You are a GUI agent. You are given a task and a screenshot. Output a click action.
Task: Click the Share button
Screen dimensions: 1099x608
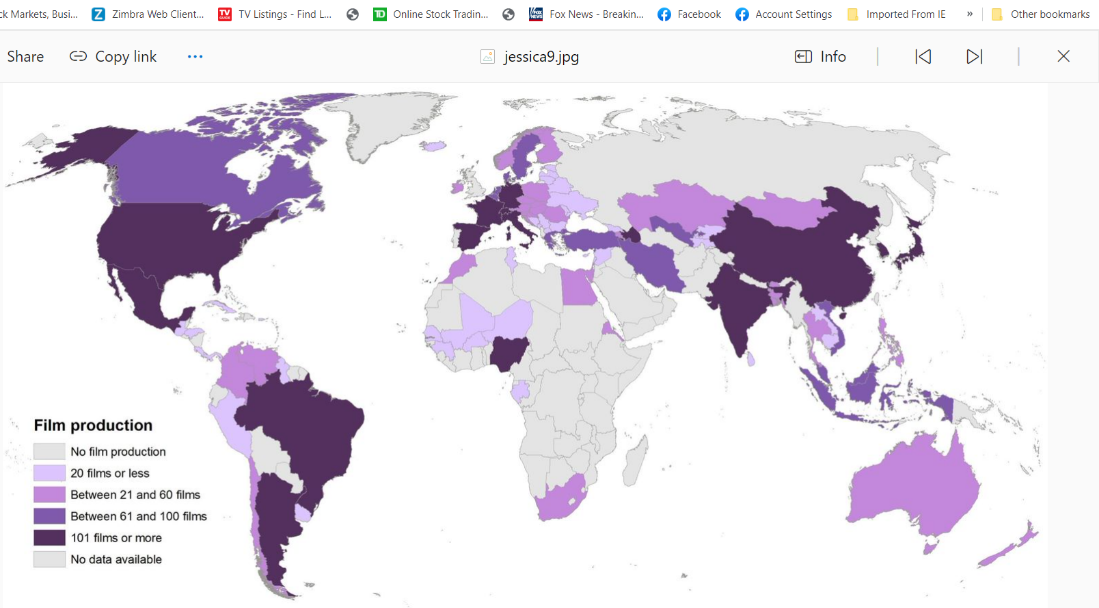25,57
